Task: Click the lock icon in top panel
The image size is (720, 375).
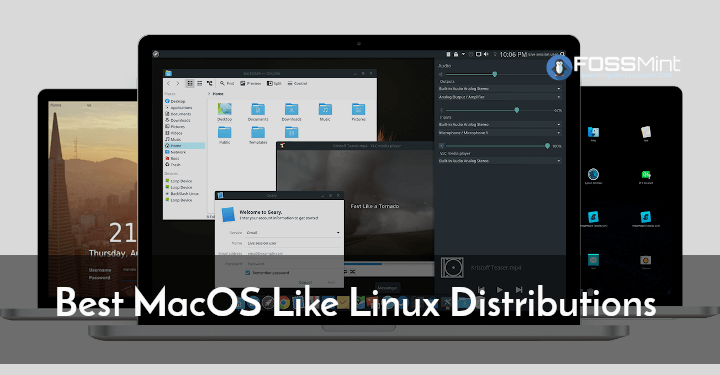Action: pos(456,54)
